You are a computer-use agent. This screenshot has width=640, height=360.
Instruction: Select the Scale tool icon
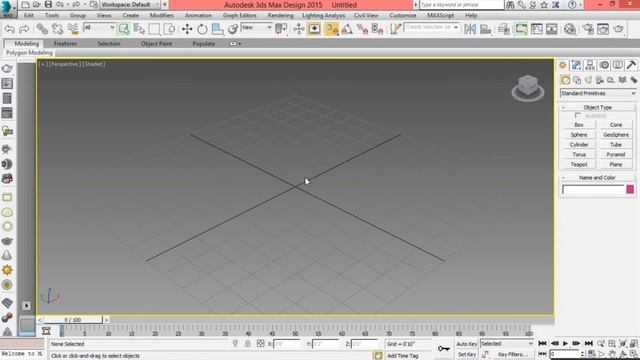pyautogui.click(x=218, y=29)
